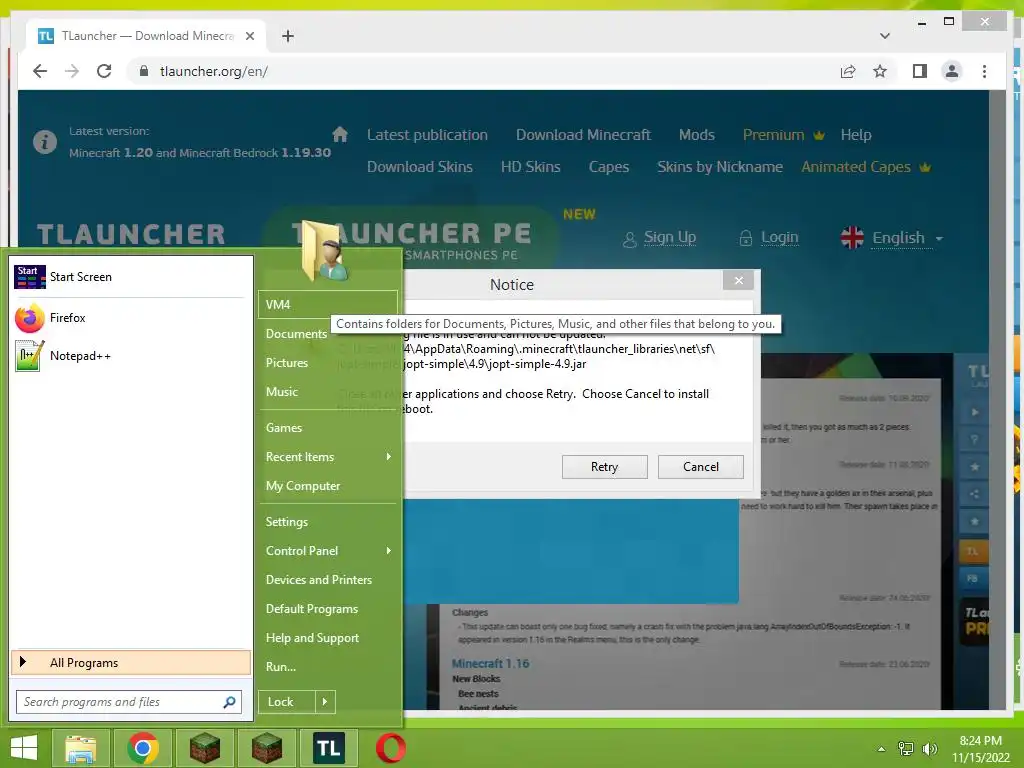Reload the TLauncher page
The image size is (1024, 768).
(104, 71)
